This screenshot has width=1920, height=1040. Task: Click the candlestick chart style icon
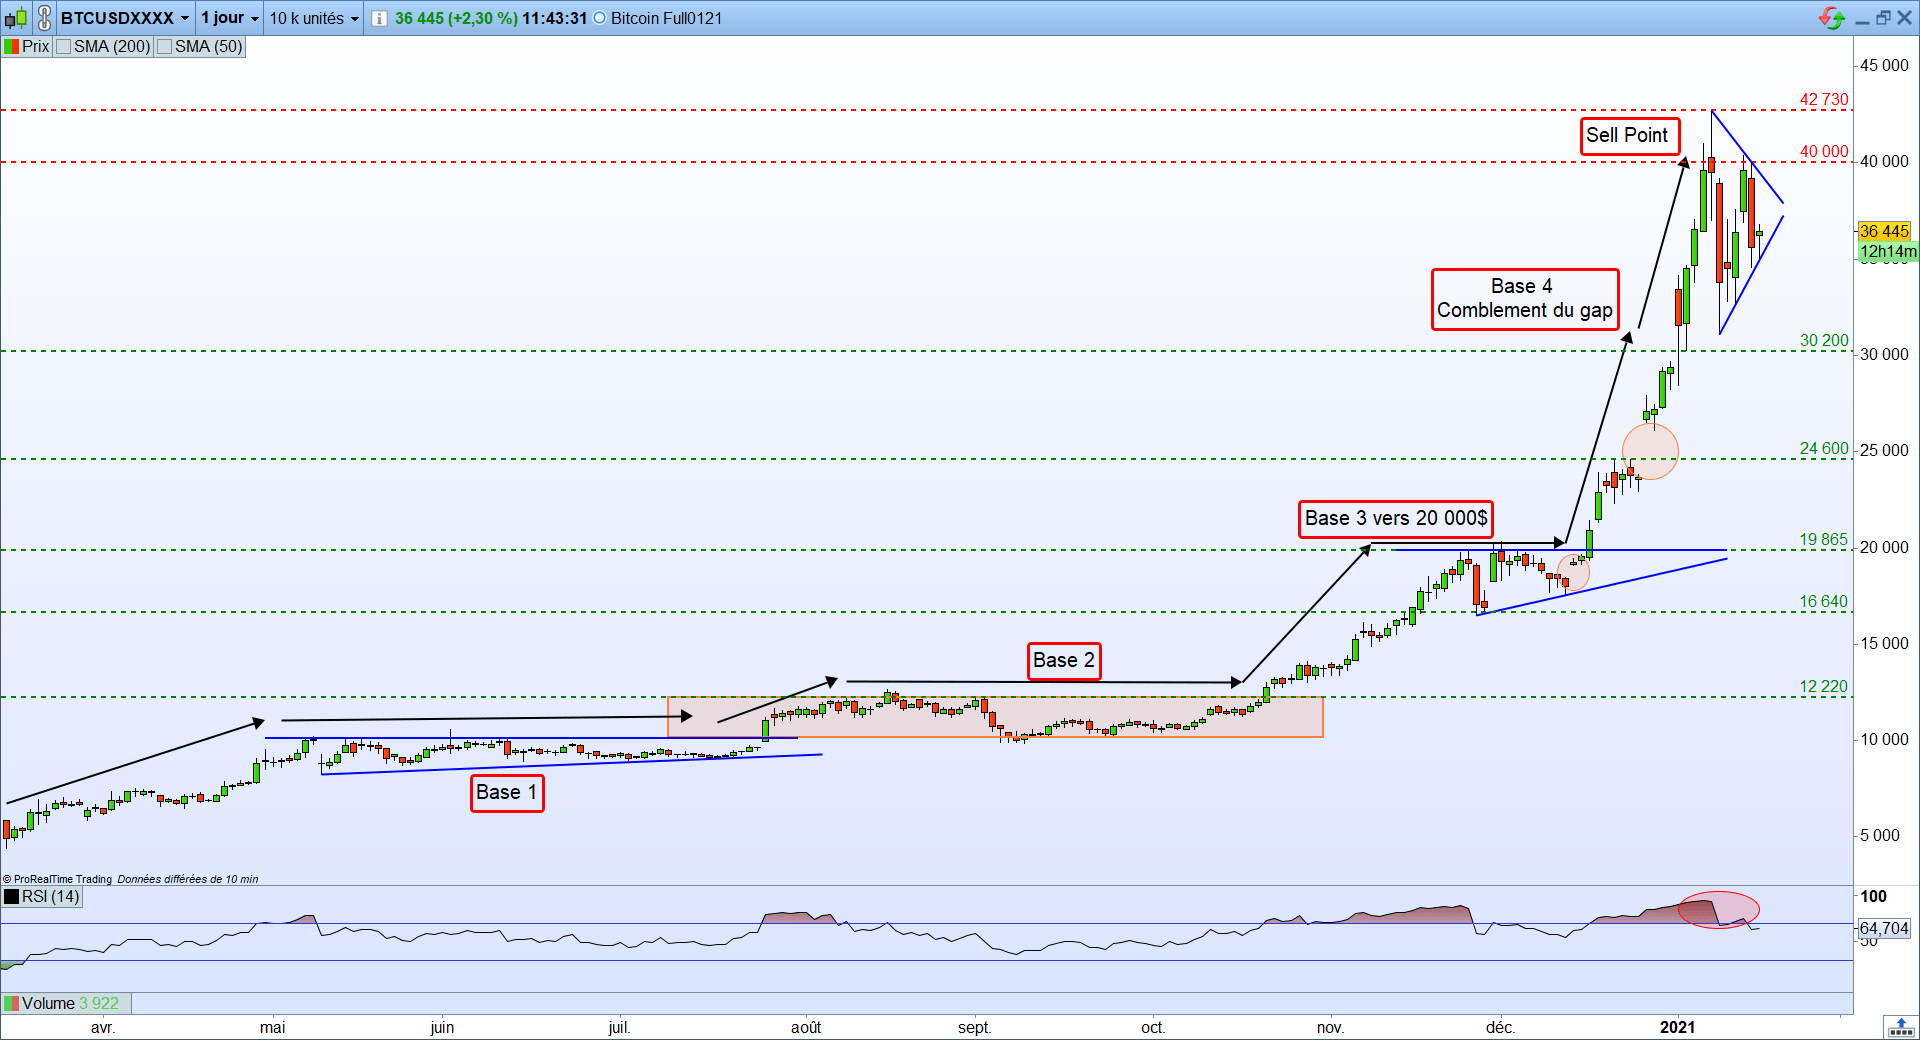[16, 18]
